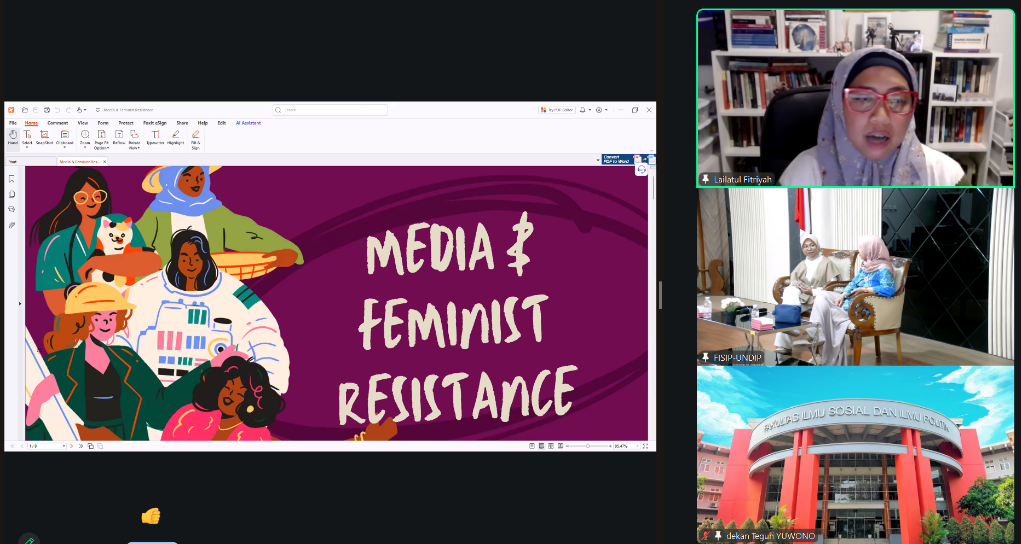Image resolution: width=1021 pixels, height=544 pixels.
Task: Expand the Rotate View options
Action: (x=134, y=147)
